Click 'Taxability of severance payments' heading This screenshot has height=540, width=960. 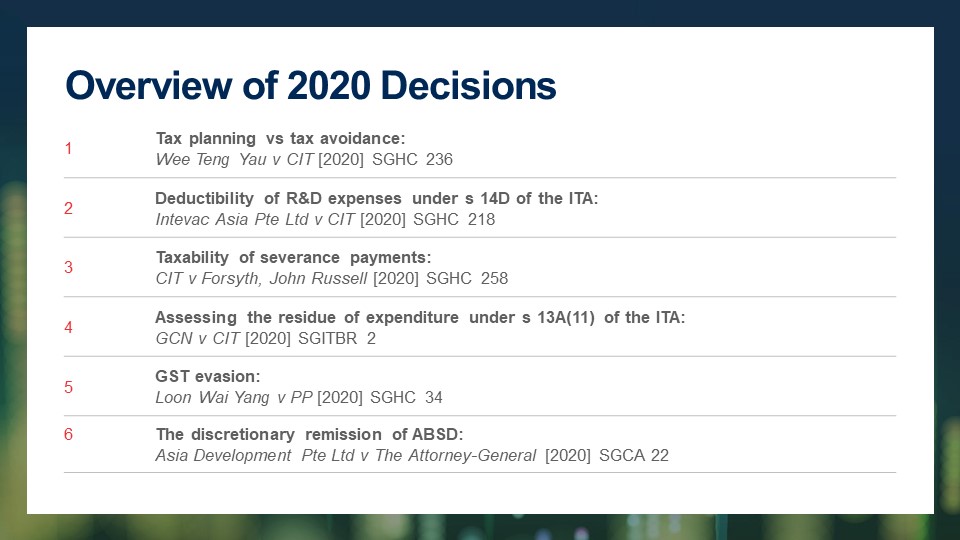[x=293, y=257]
